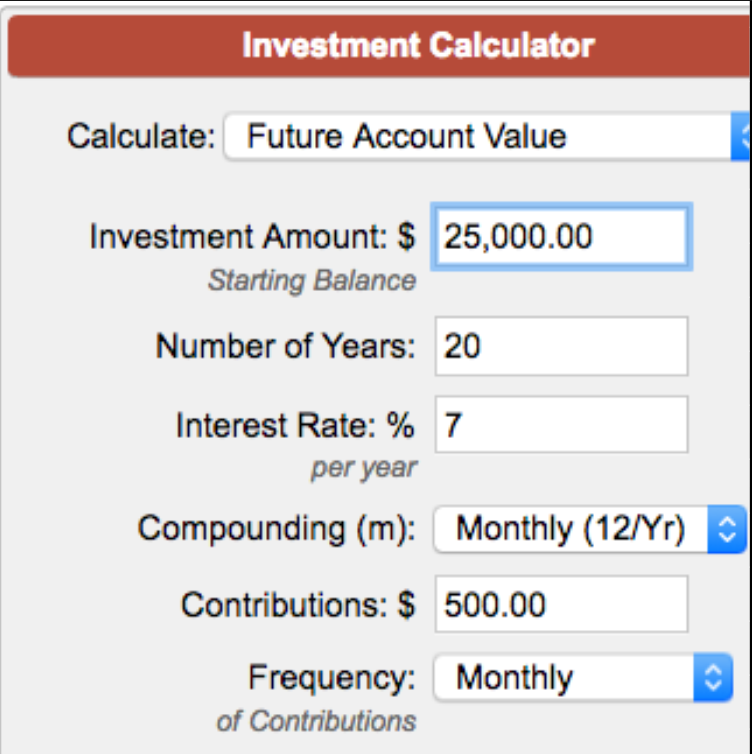Click the Contributions: $ label
This screenshot has height=754, width=752.
297,605
